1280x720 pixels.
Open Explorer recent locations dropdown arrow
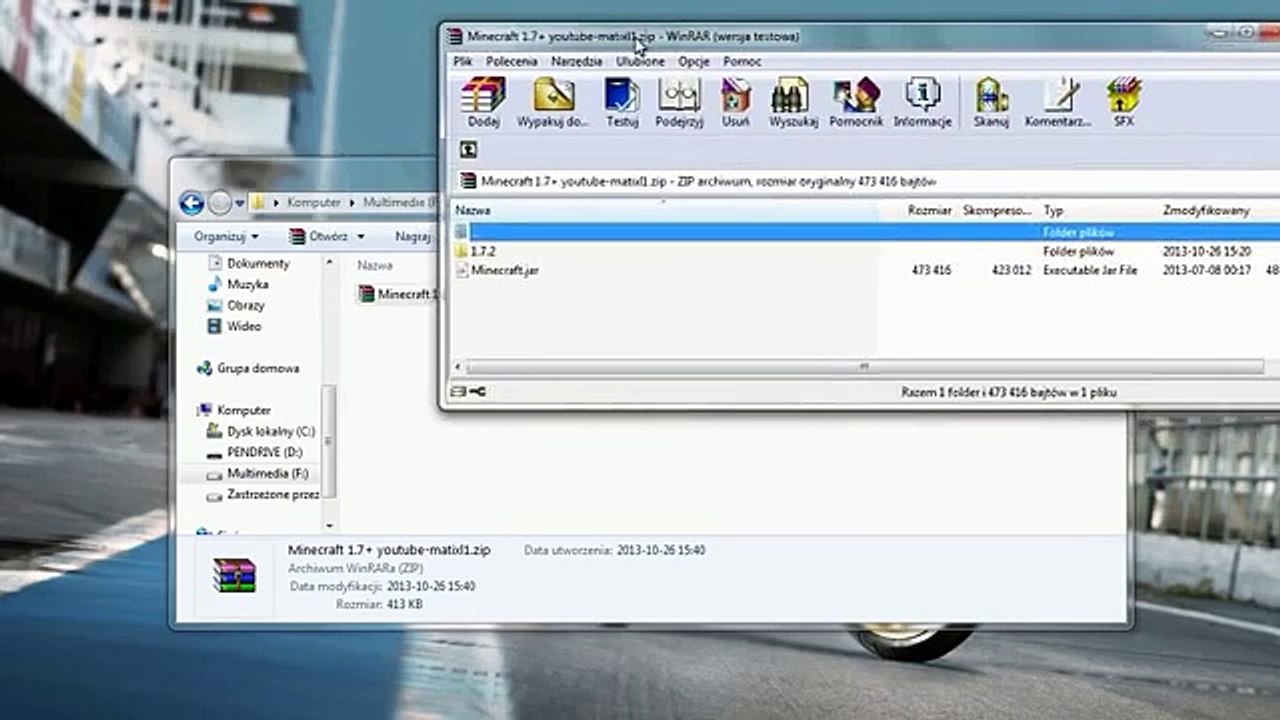(240, 204)
